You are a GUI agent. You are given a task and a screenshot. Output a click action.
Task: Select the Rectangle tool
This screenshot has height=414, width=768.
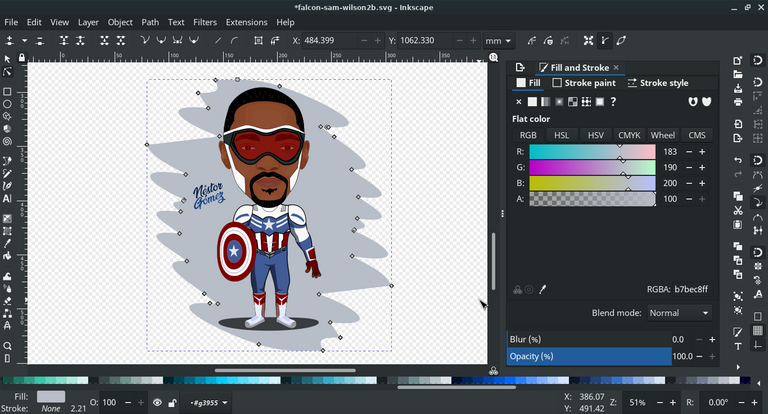tap(7, 92)
